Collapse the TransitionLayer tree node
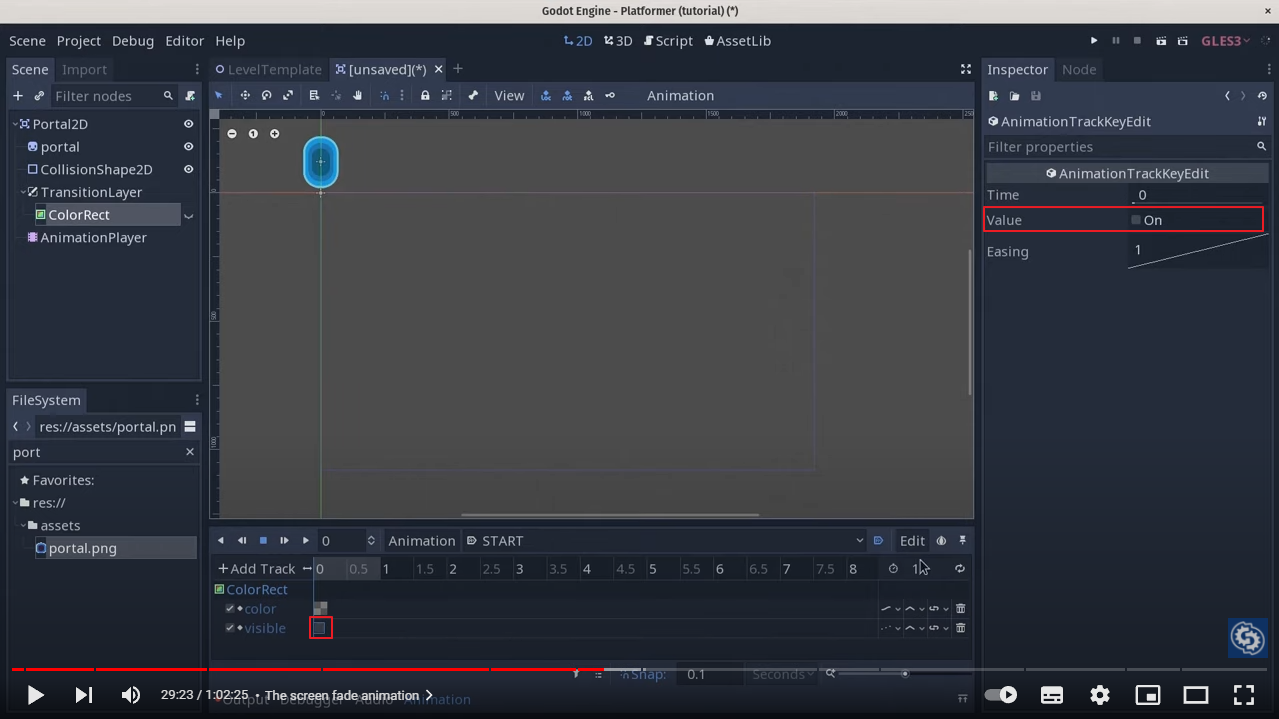This screenshot has width=1279, height=719. pyautogui.click(x=23, y=192)
